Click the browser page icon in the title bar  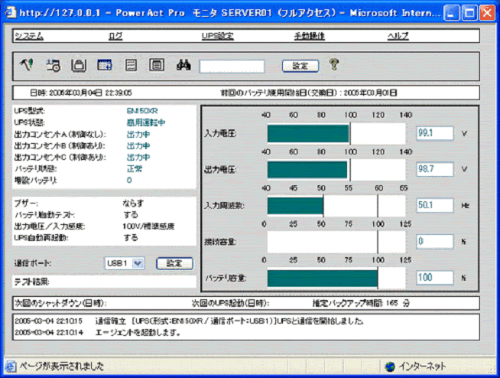click(x=10, y=12)
